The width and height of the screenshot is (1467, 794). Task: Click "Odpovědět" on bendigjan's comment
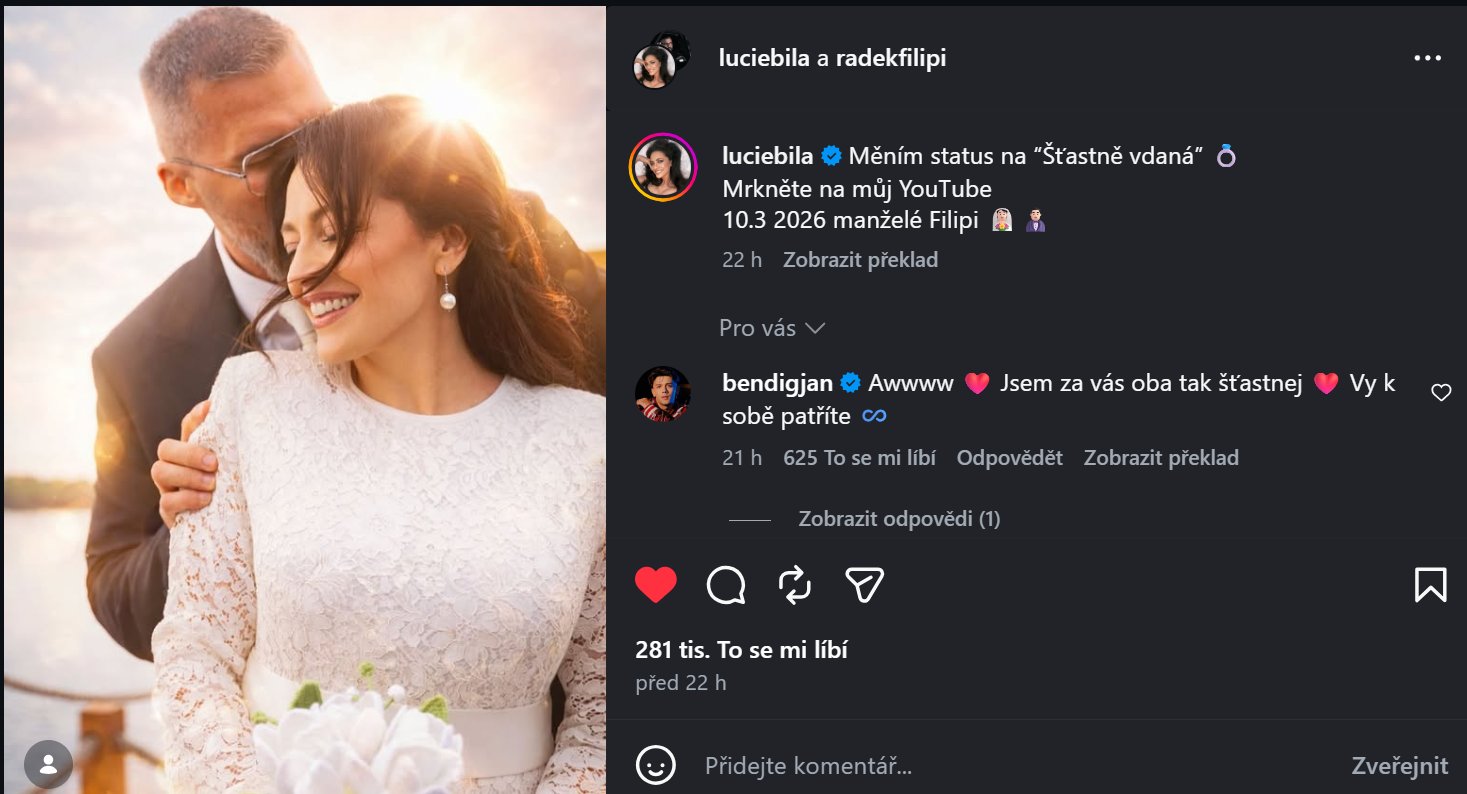pos(1009,458)
